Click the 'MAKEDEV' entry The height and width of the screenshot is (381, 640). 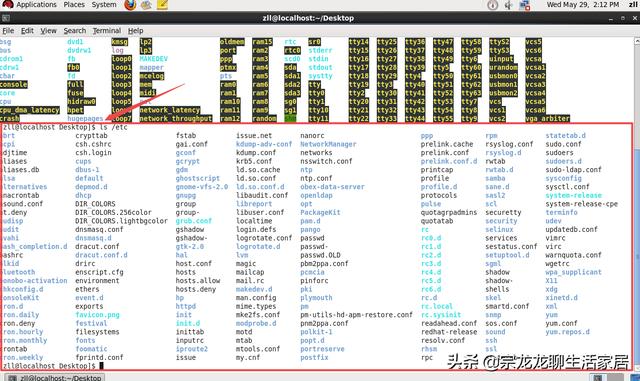coord(153,59)
